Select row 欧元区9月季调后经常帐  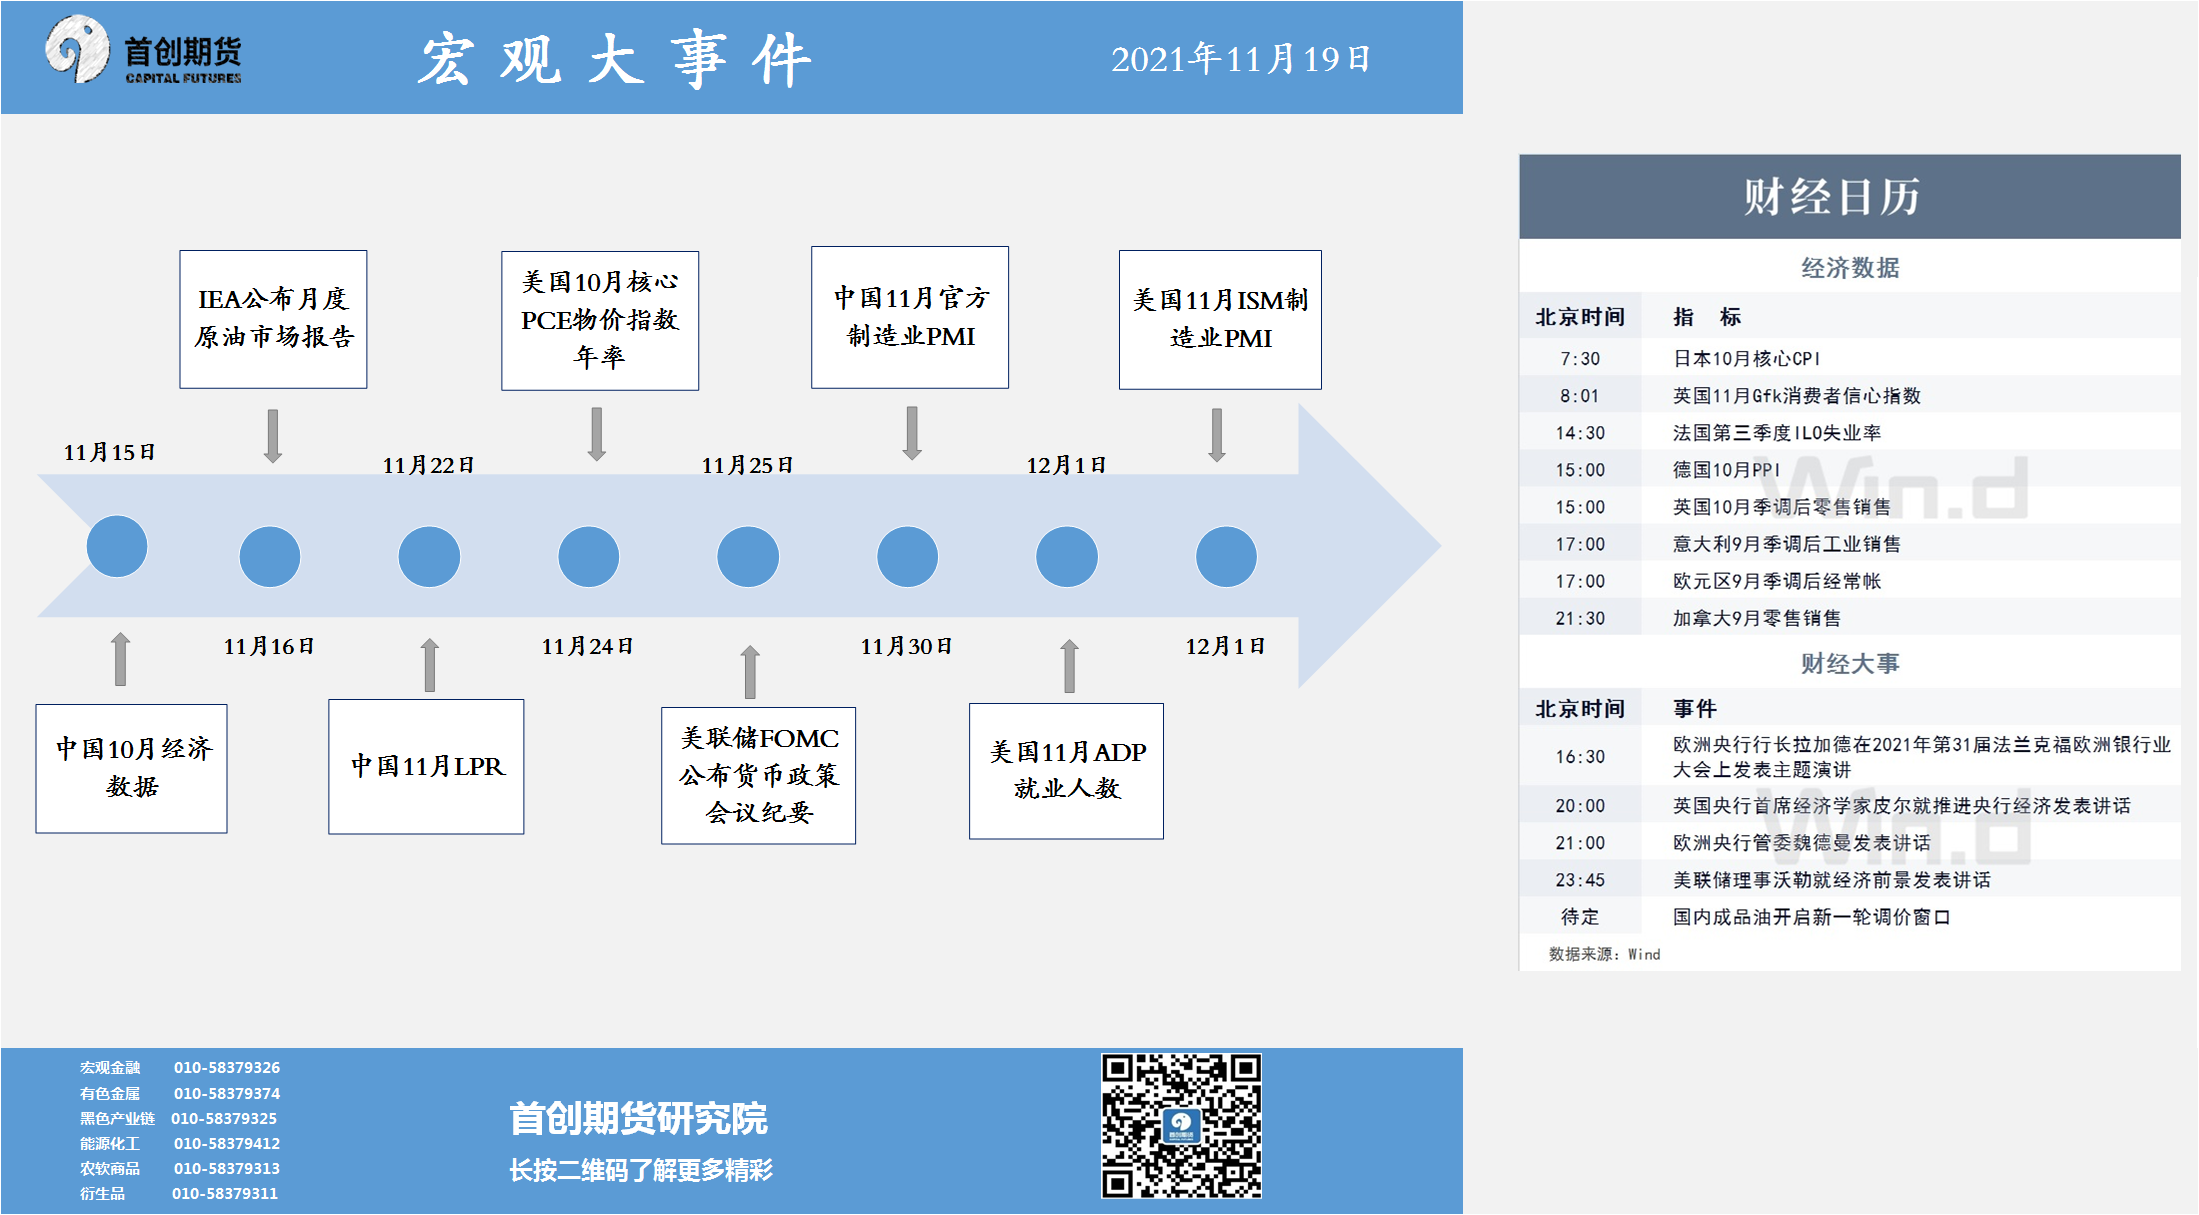click(1850, 580)
